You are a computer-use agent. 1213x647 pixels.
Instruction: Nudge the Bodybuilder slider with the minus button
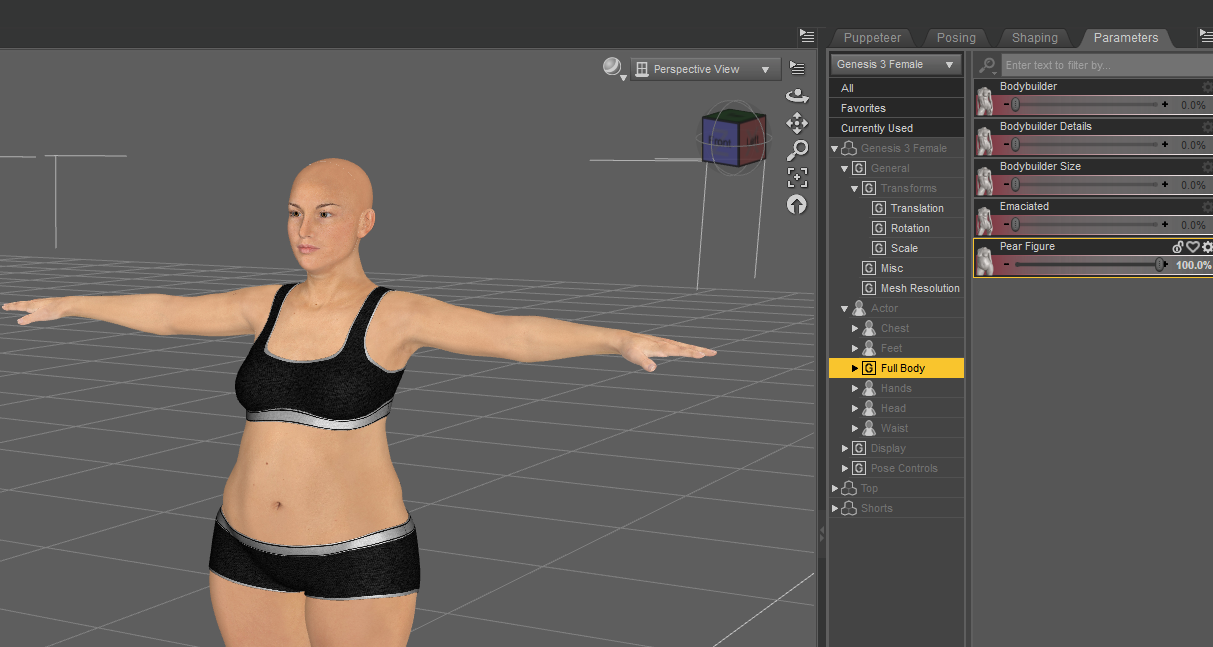pyautogui.click(x=1005, y=104)
